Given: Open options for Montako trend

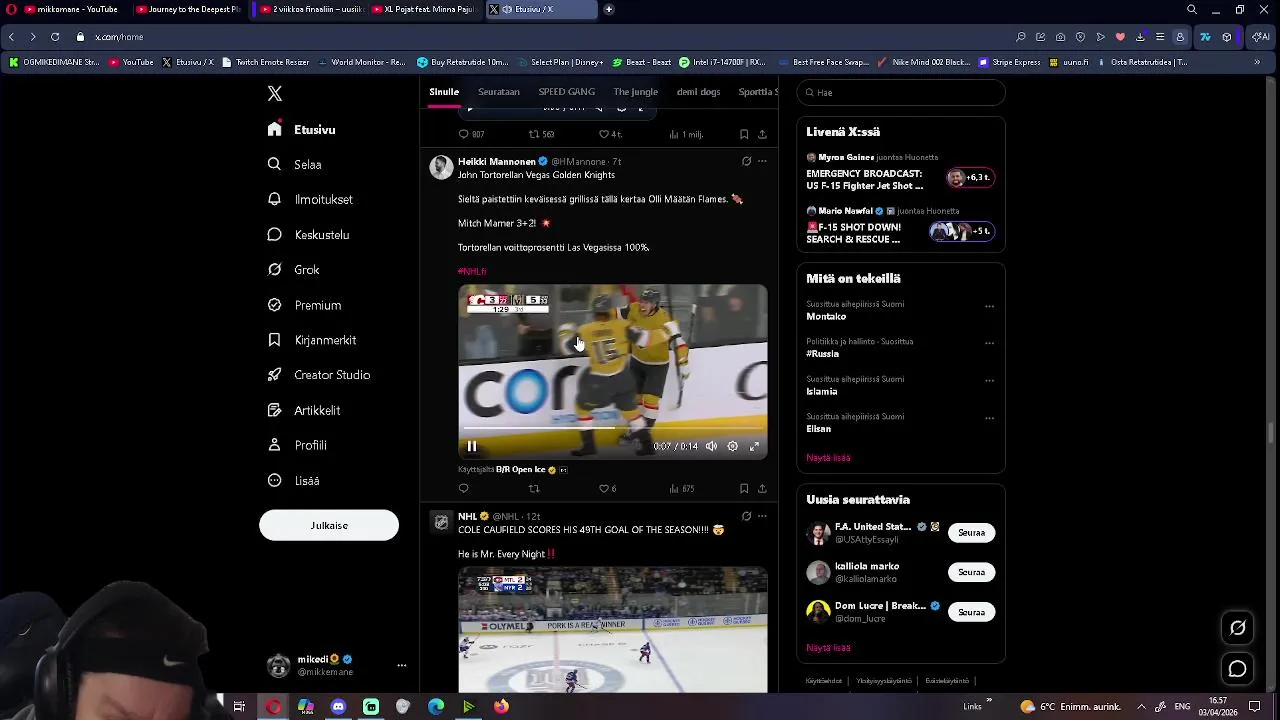Looking at the screenshot, I should [989, 307].
